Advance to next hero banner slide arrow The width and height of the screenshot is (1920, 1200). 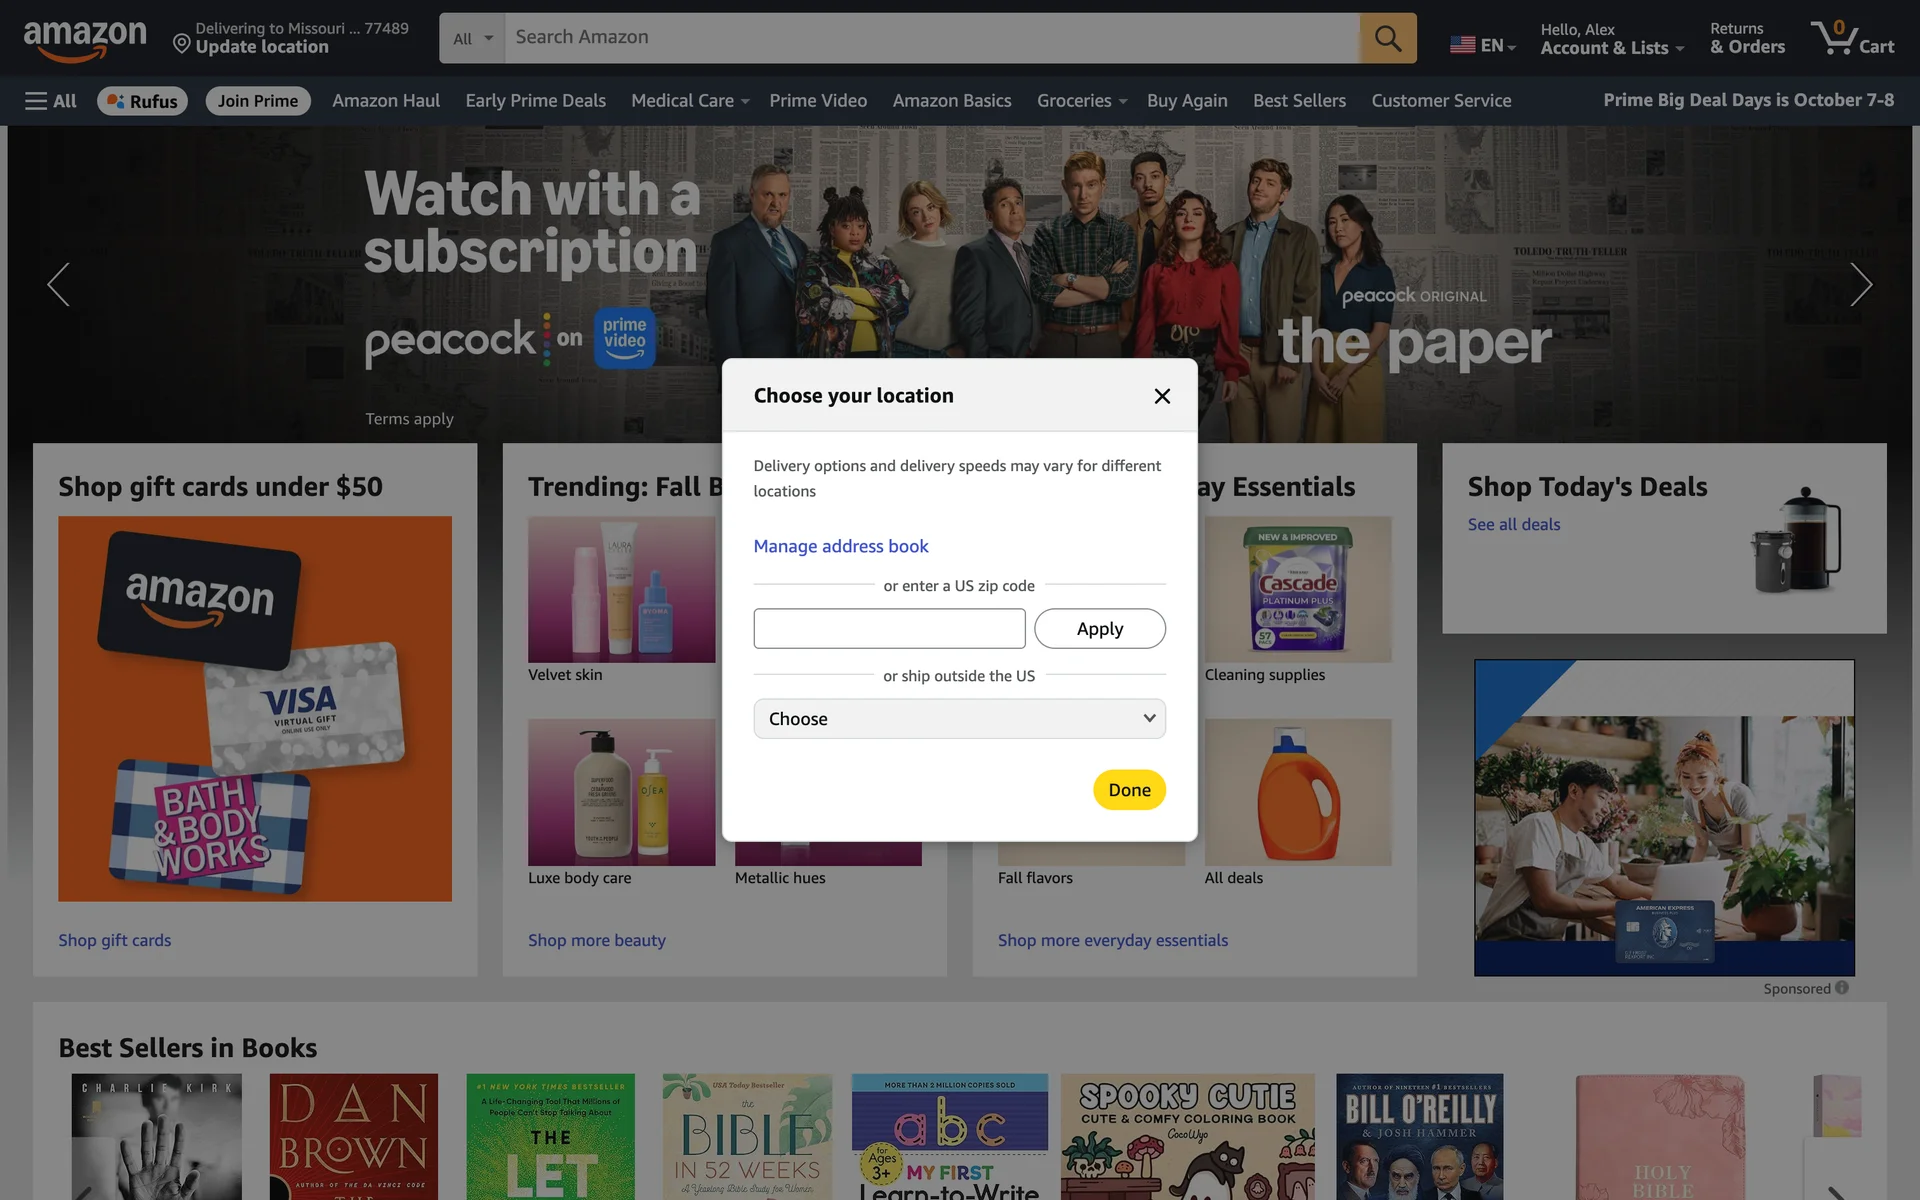tap(1860, 285)
